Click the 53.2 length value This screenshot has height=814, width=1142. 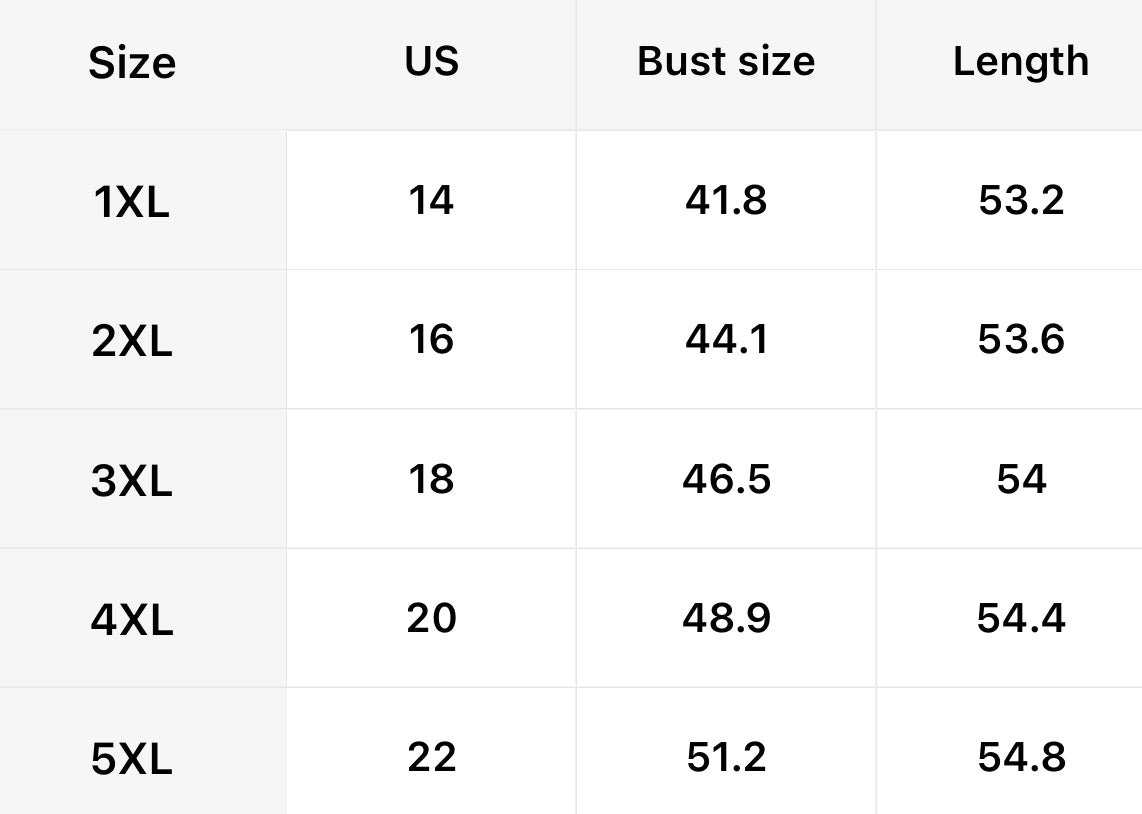pyautogui.click(x=1021, y=200)
